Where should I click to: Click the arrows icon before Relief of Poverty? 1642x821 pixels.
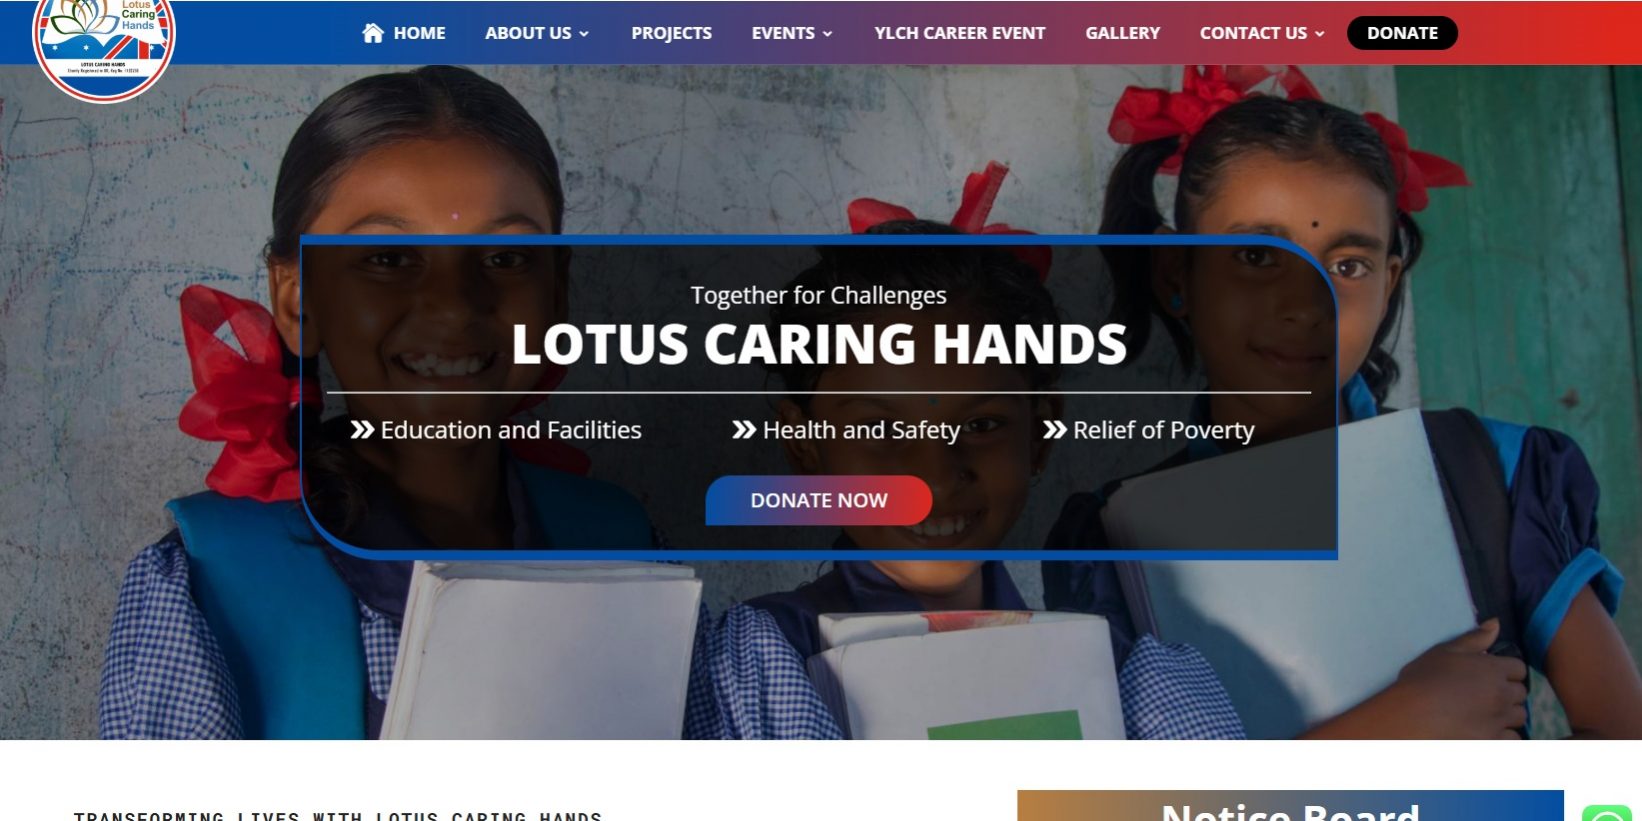[1054, 430]
